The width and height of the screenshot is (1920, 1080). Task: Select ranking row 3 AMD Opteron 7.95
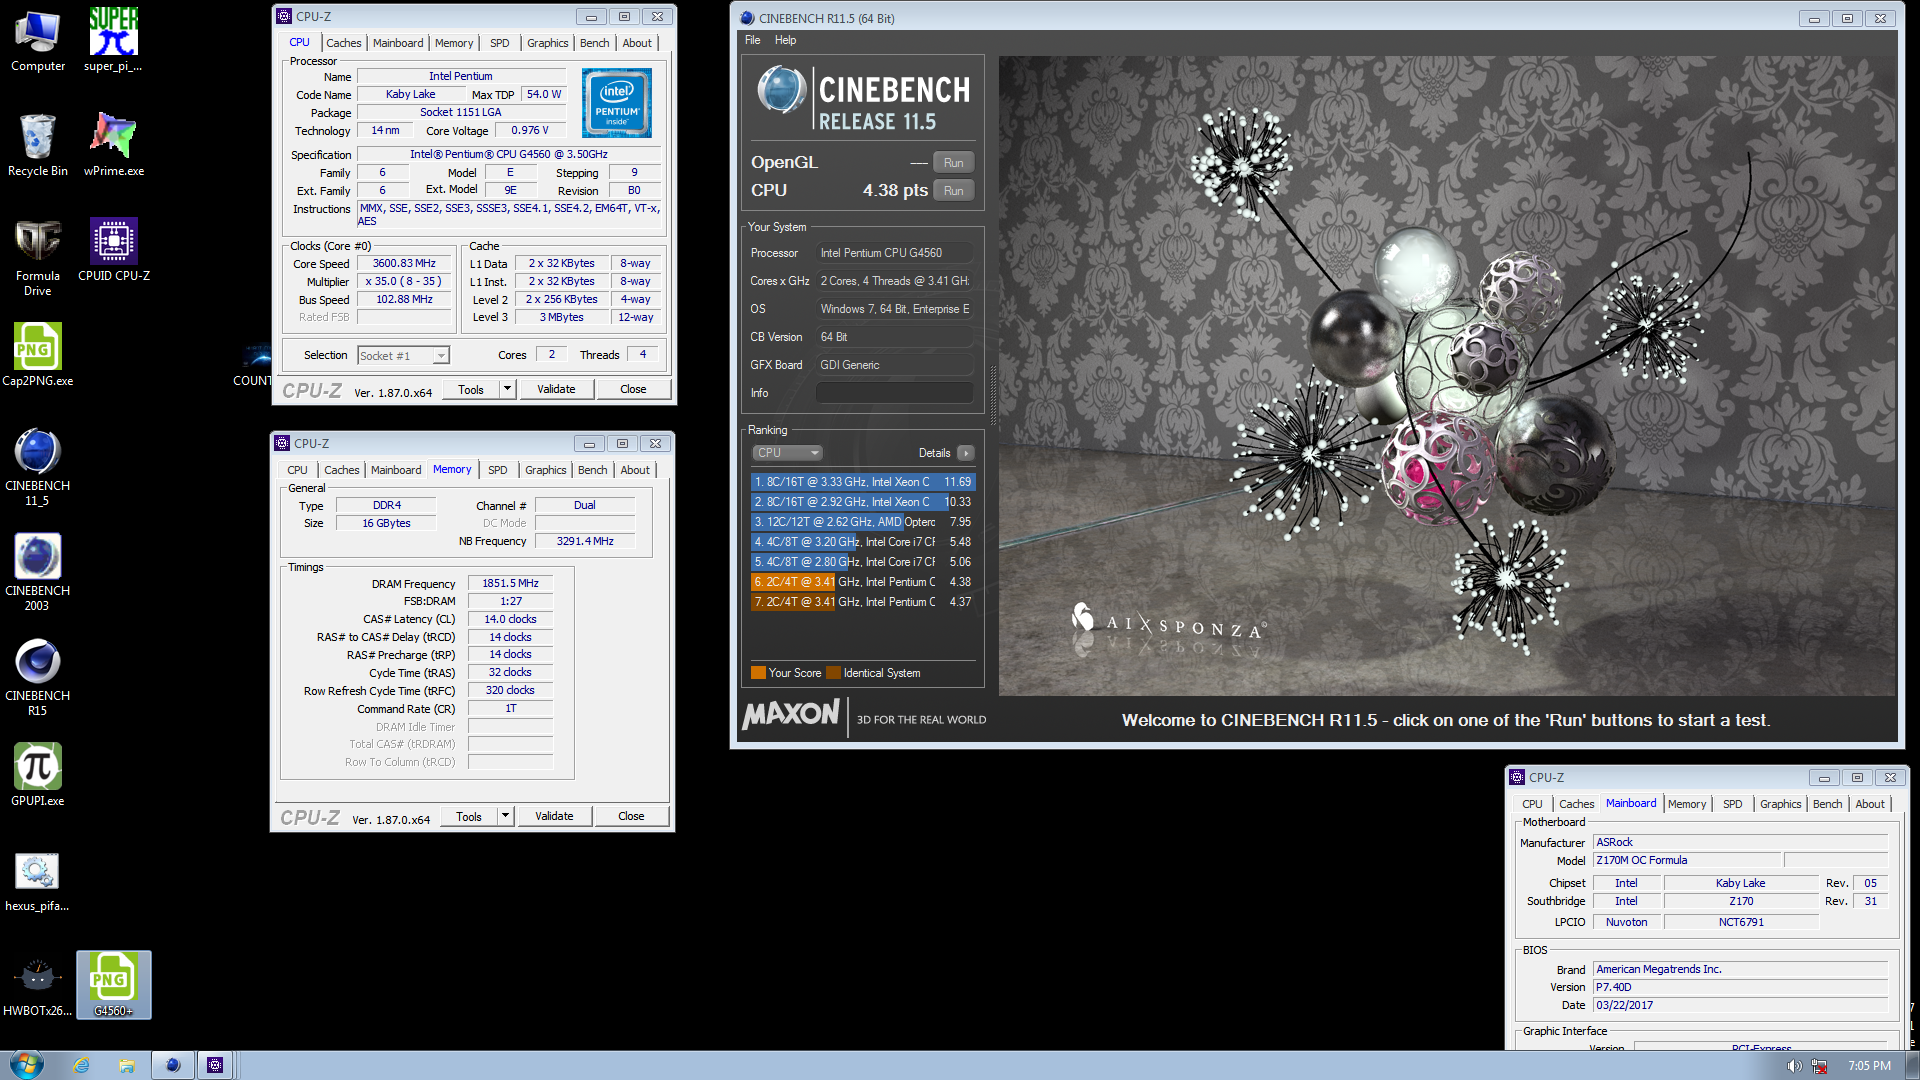coord(862,522)
